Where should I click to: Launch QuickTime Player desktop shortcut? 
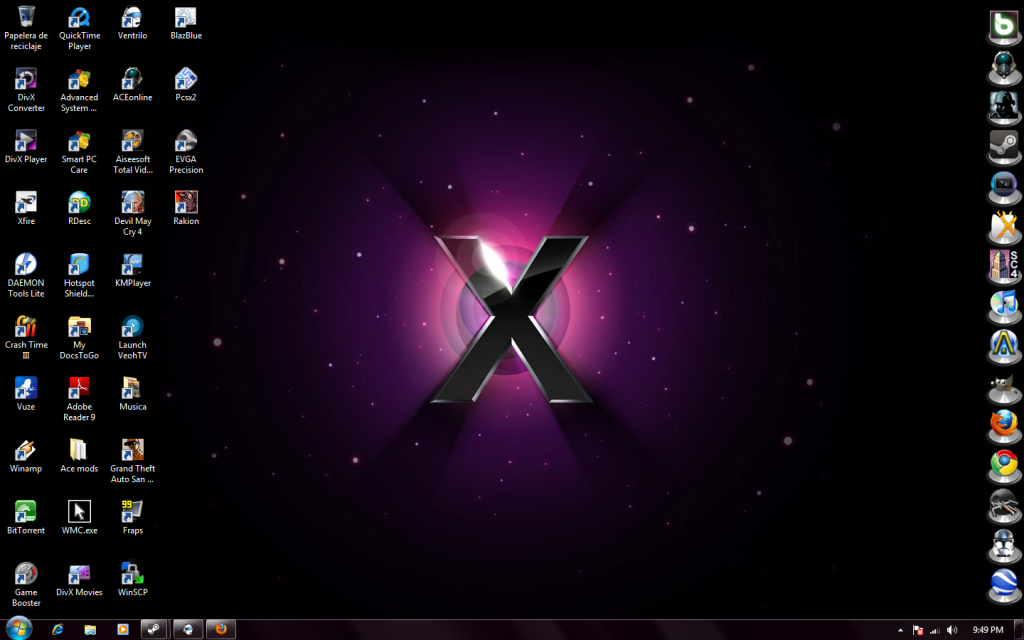click(79, 27)
